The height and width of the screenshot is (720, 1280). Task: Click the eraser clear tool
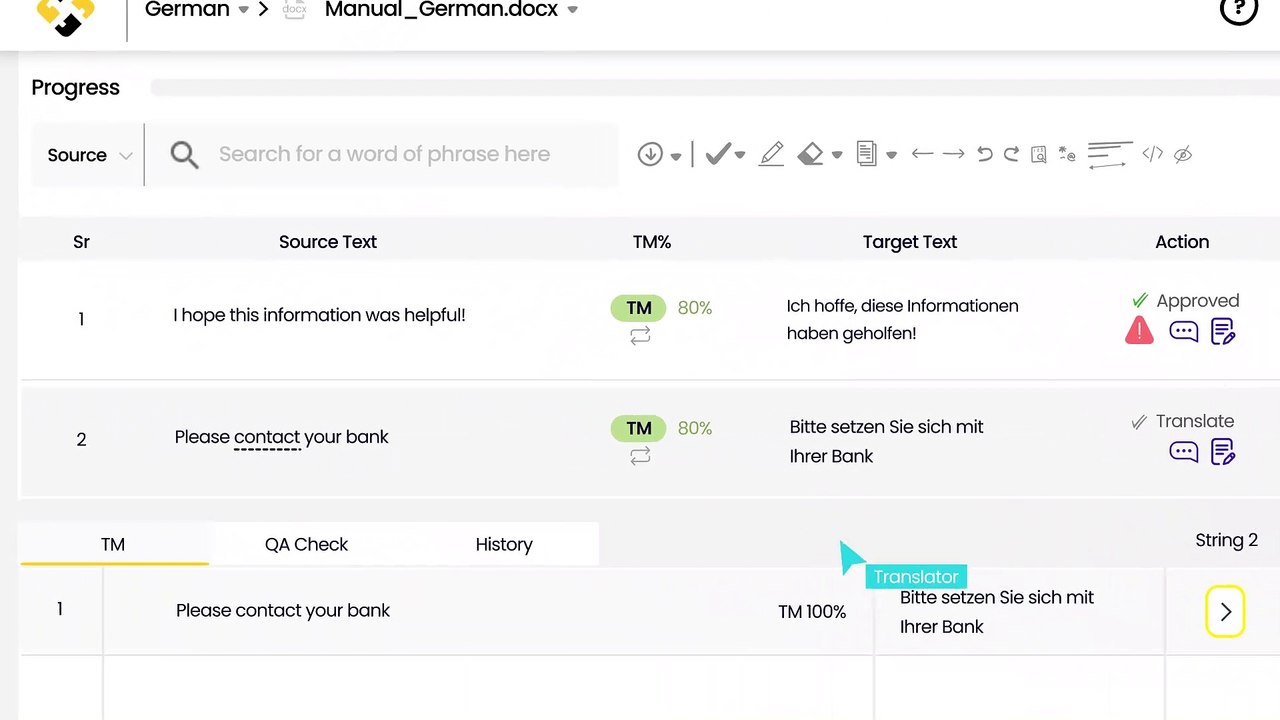point(811,154)
